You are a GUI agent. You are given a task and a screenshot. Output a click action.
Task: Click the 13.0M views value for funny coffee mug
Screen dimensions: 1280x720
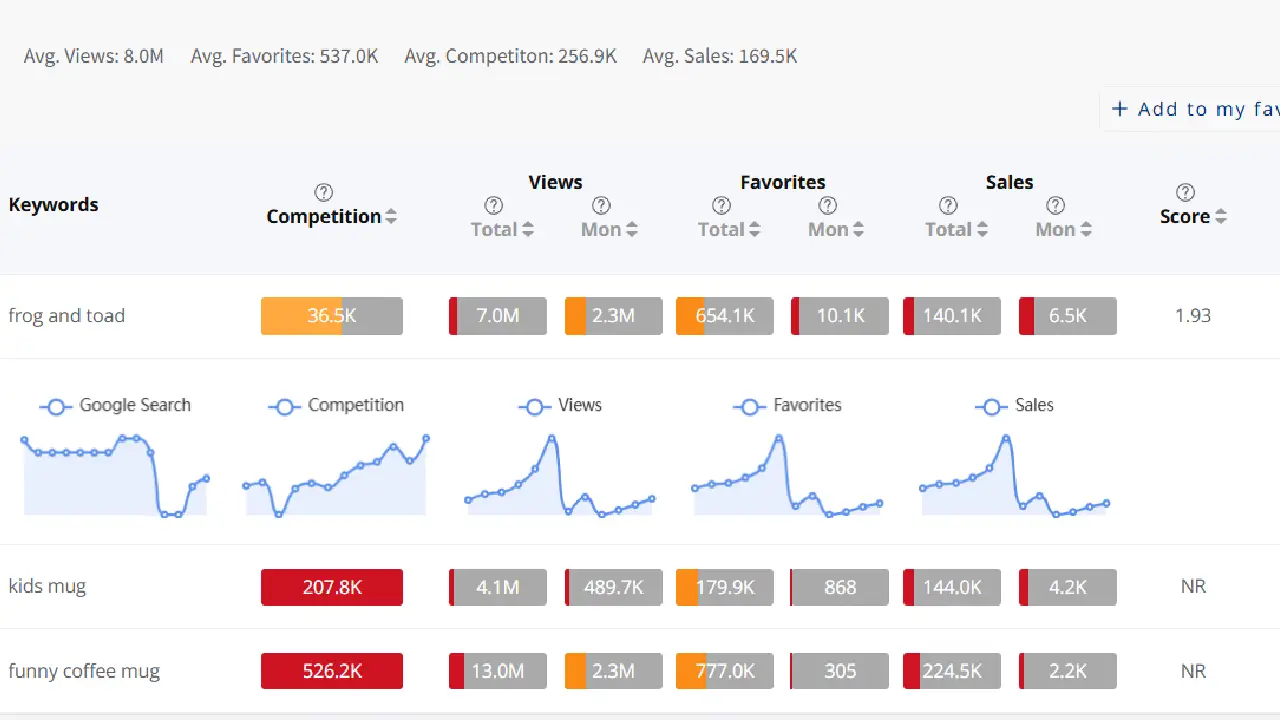click(x=497, y=671)
